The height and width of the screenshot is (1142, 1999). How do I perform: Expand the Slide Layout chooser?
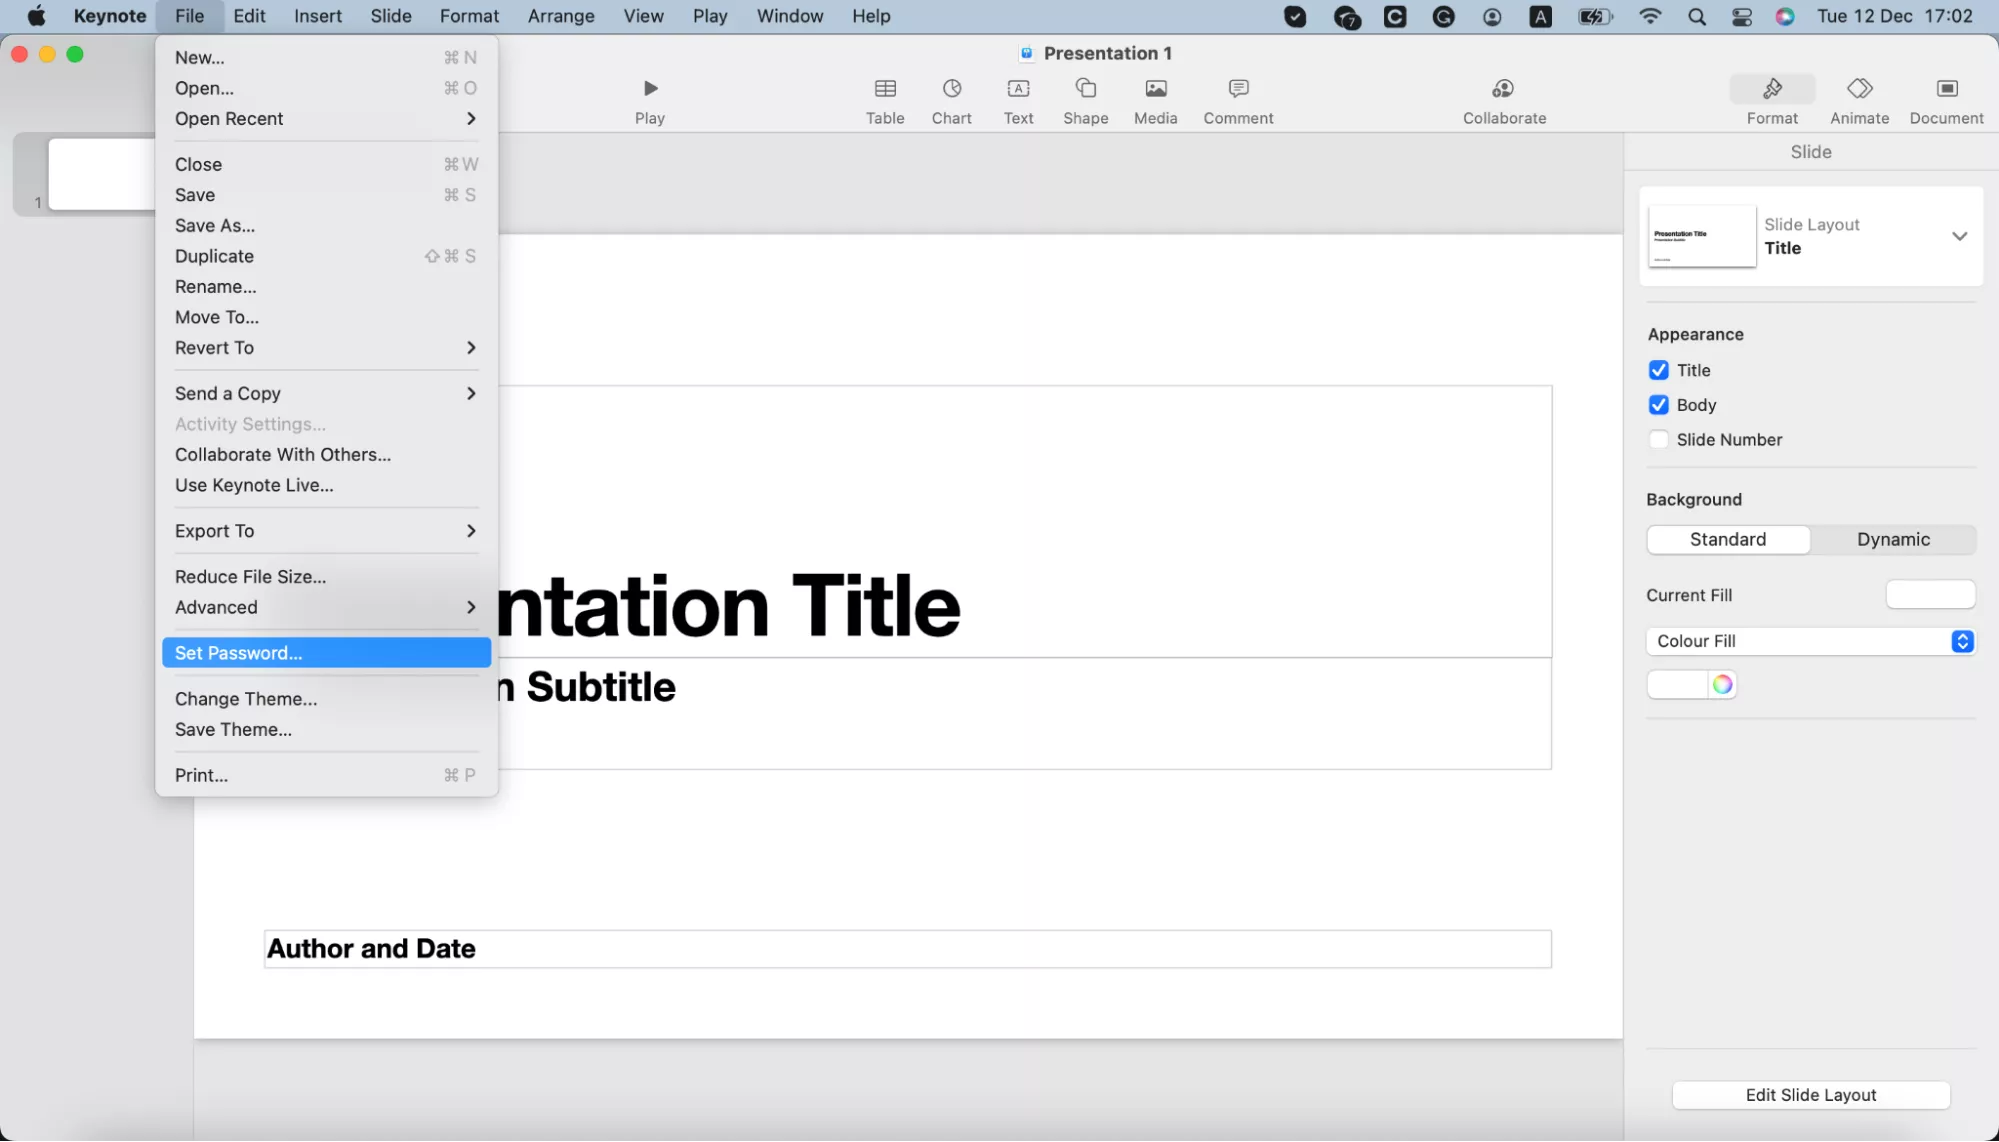pos(1958,237)
